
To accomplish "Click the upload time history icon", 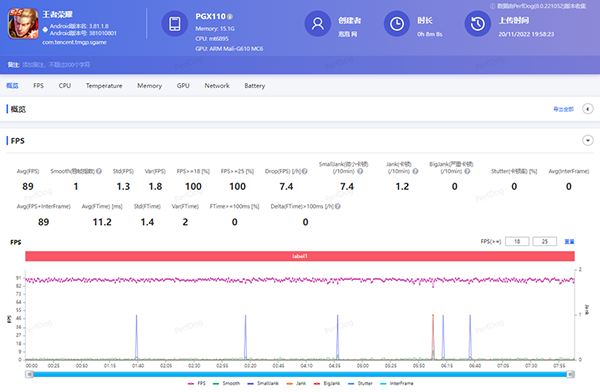I will click(478, 24).
